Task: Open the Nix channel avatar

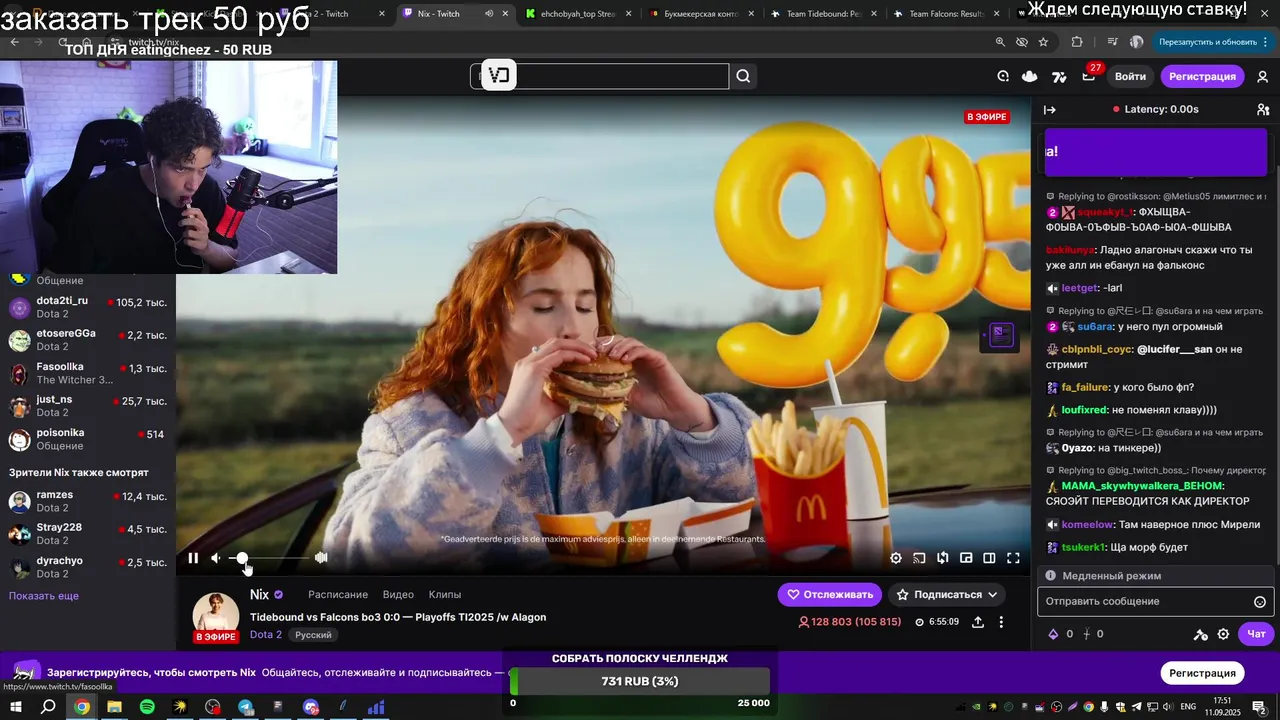Action: tap(215, 614)
